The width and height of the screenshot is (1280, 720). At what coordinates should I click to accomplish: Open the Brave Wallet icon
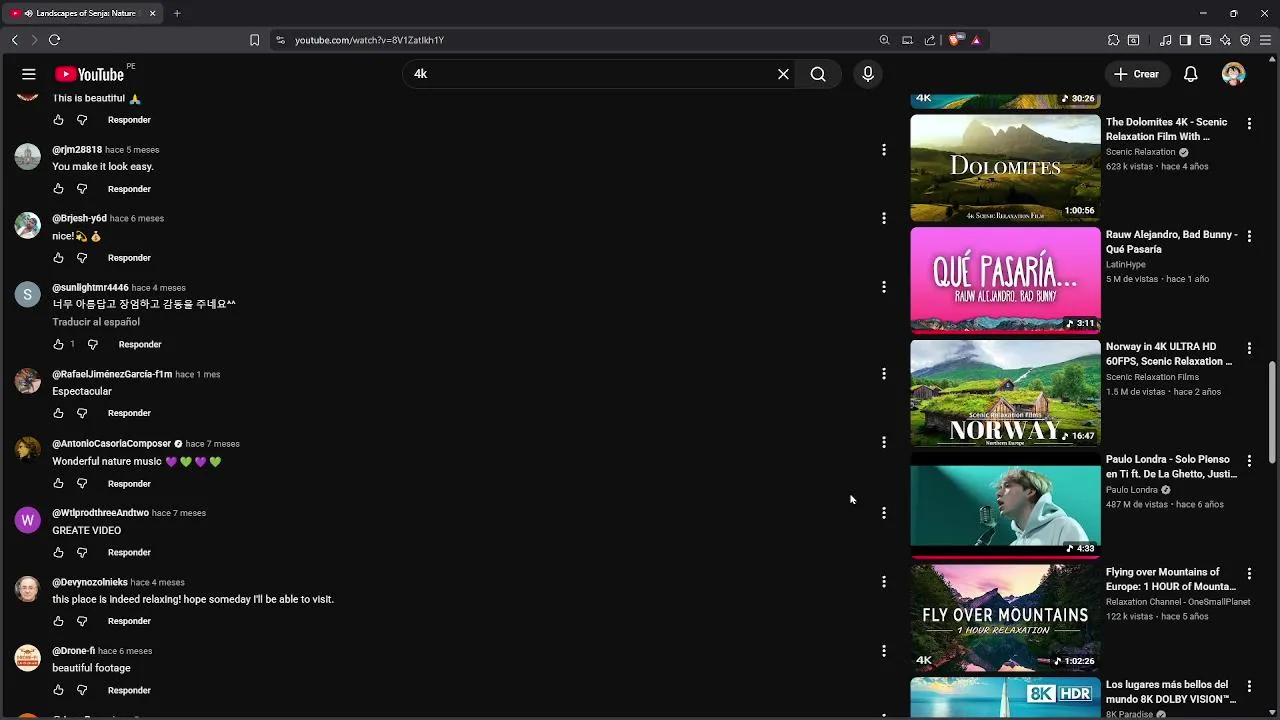tap(1205, 40)
